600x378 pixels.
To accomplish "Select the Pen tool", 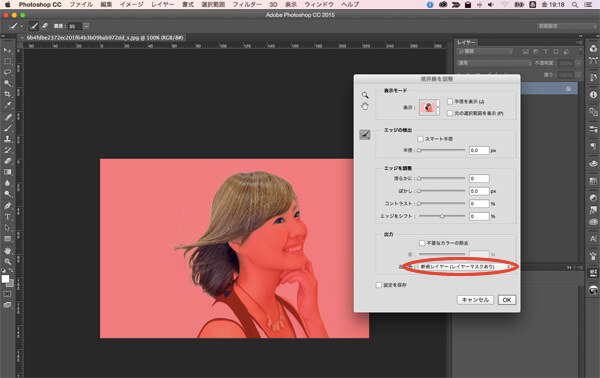I will point(7,206).
